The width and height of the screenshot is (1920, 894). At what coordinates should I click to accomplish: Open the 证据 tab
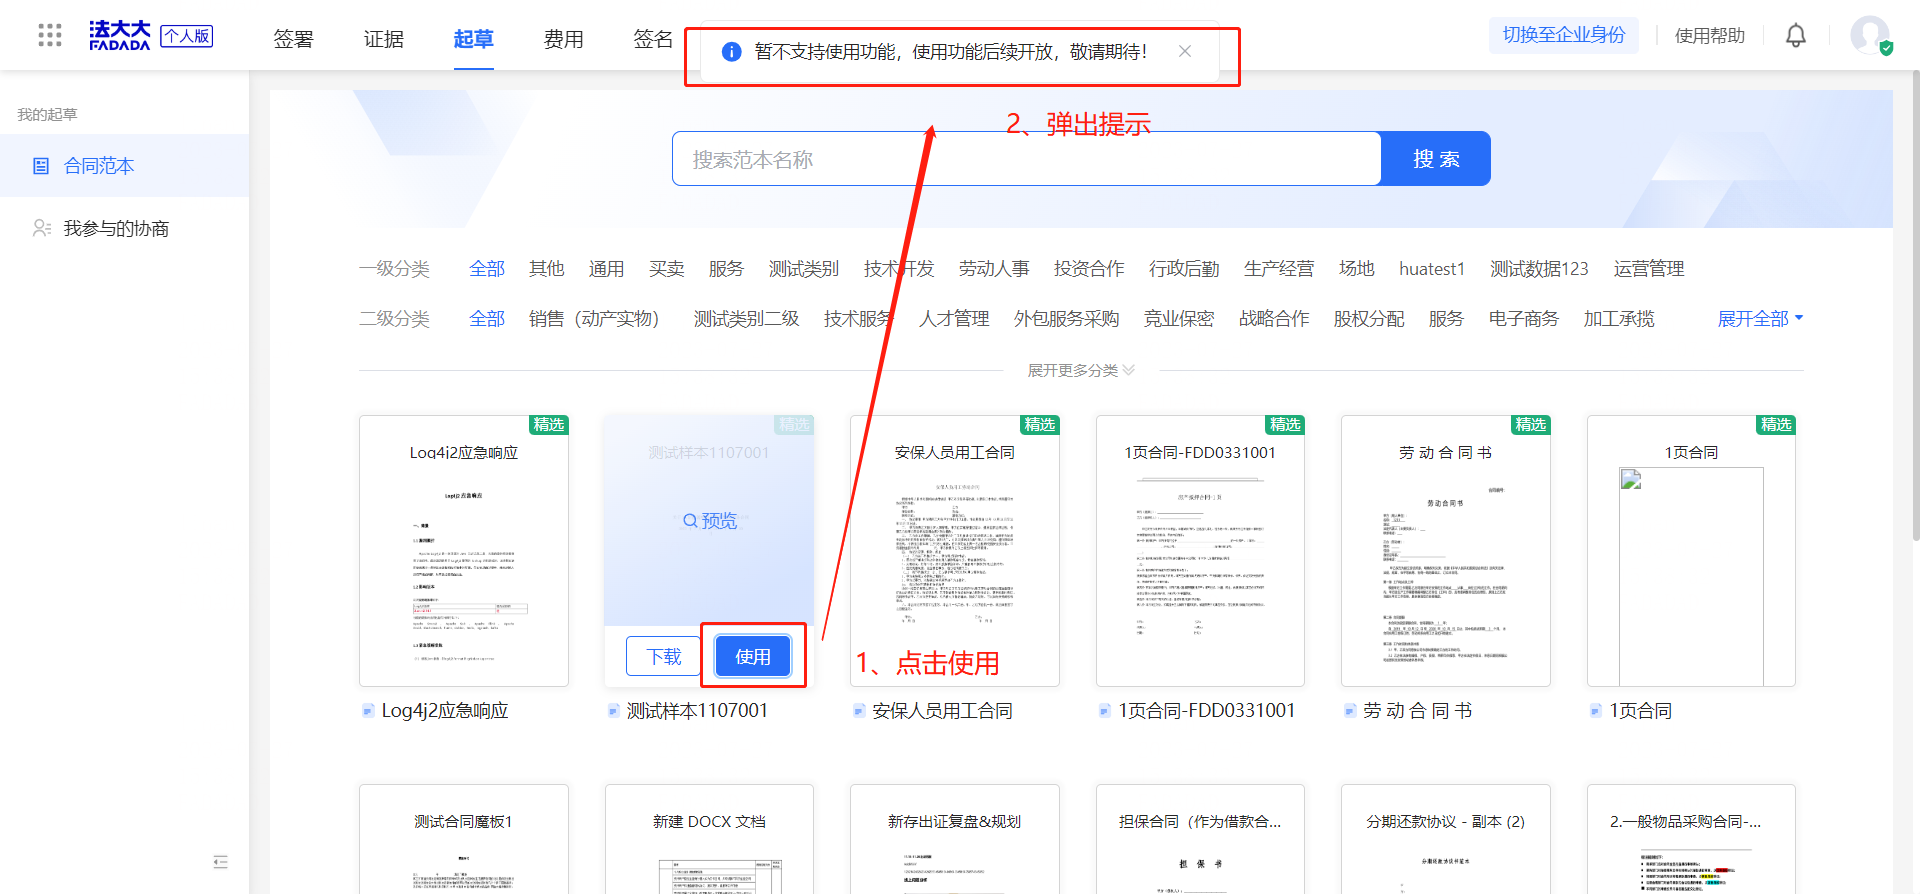click(x=384, y=39)
